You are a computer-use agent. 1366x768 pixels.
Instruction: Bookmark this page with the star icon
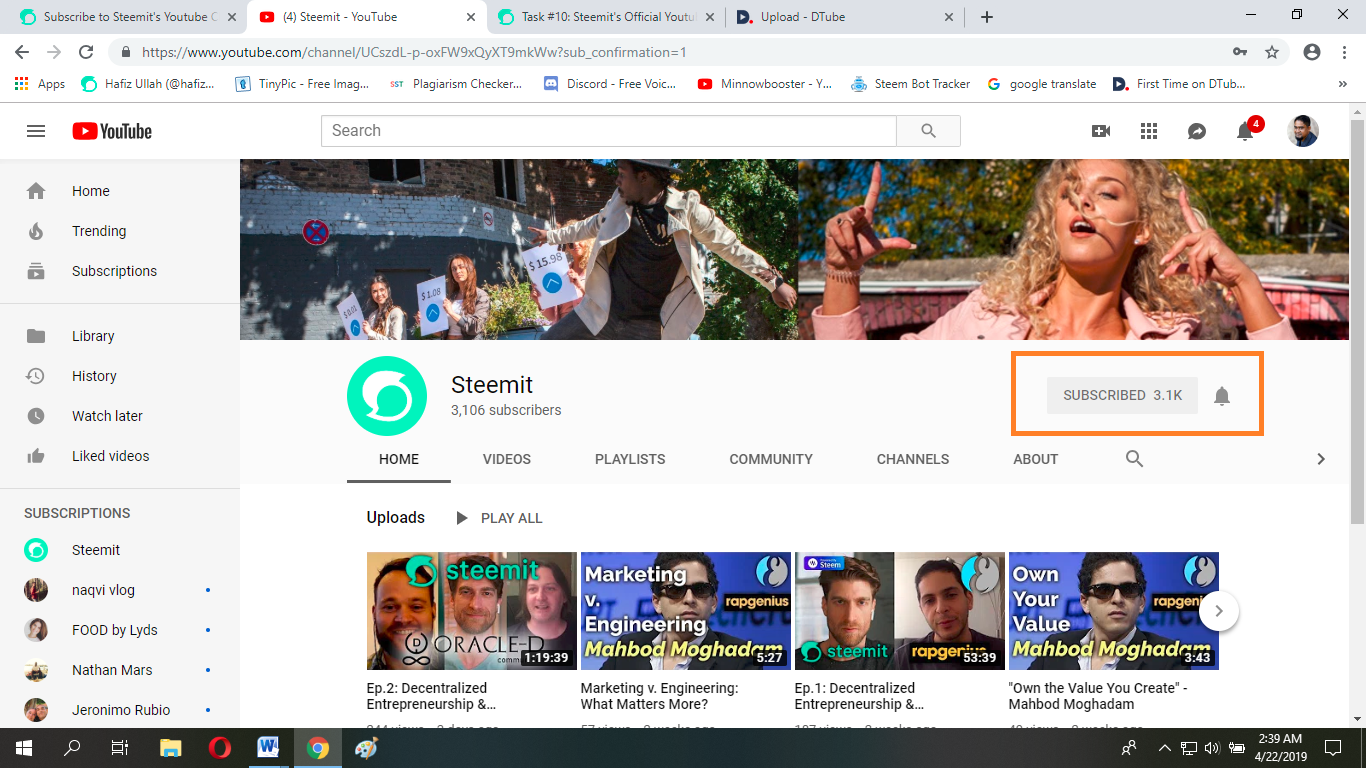point(1272,52)
